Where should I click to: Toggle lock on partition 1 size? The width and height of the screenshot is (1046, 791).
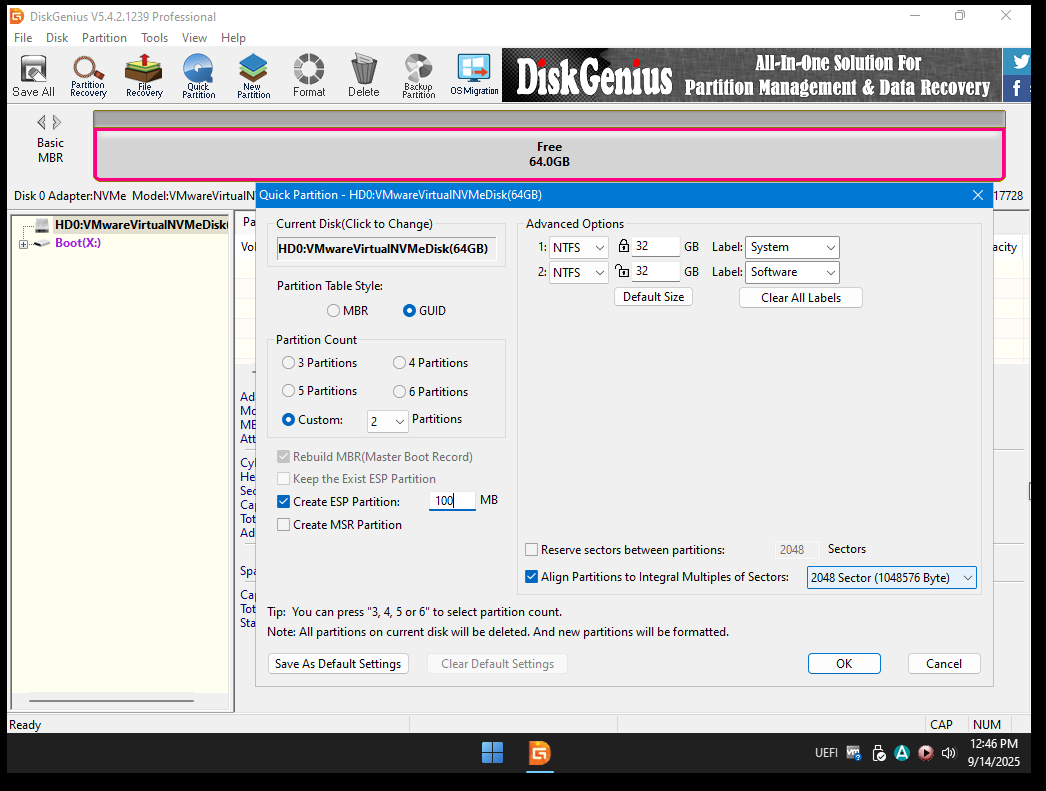point(623,245)
